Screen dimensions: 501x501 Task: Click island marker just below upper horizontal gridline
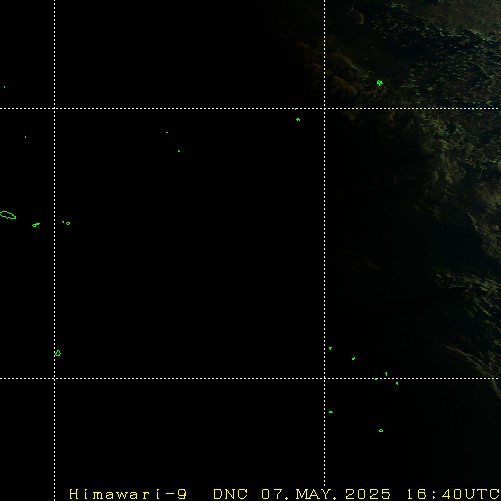298,119
